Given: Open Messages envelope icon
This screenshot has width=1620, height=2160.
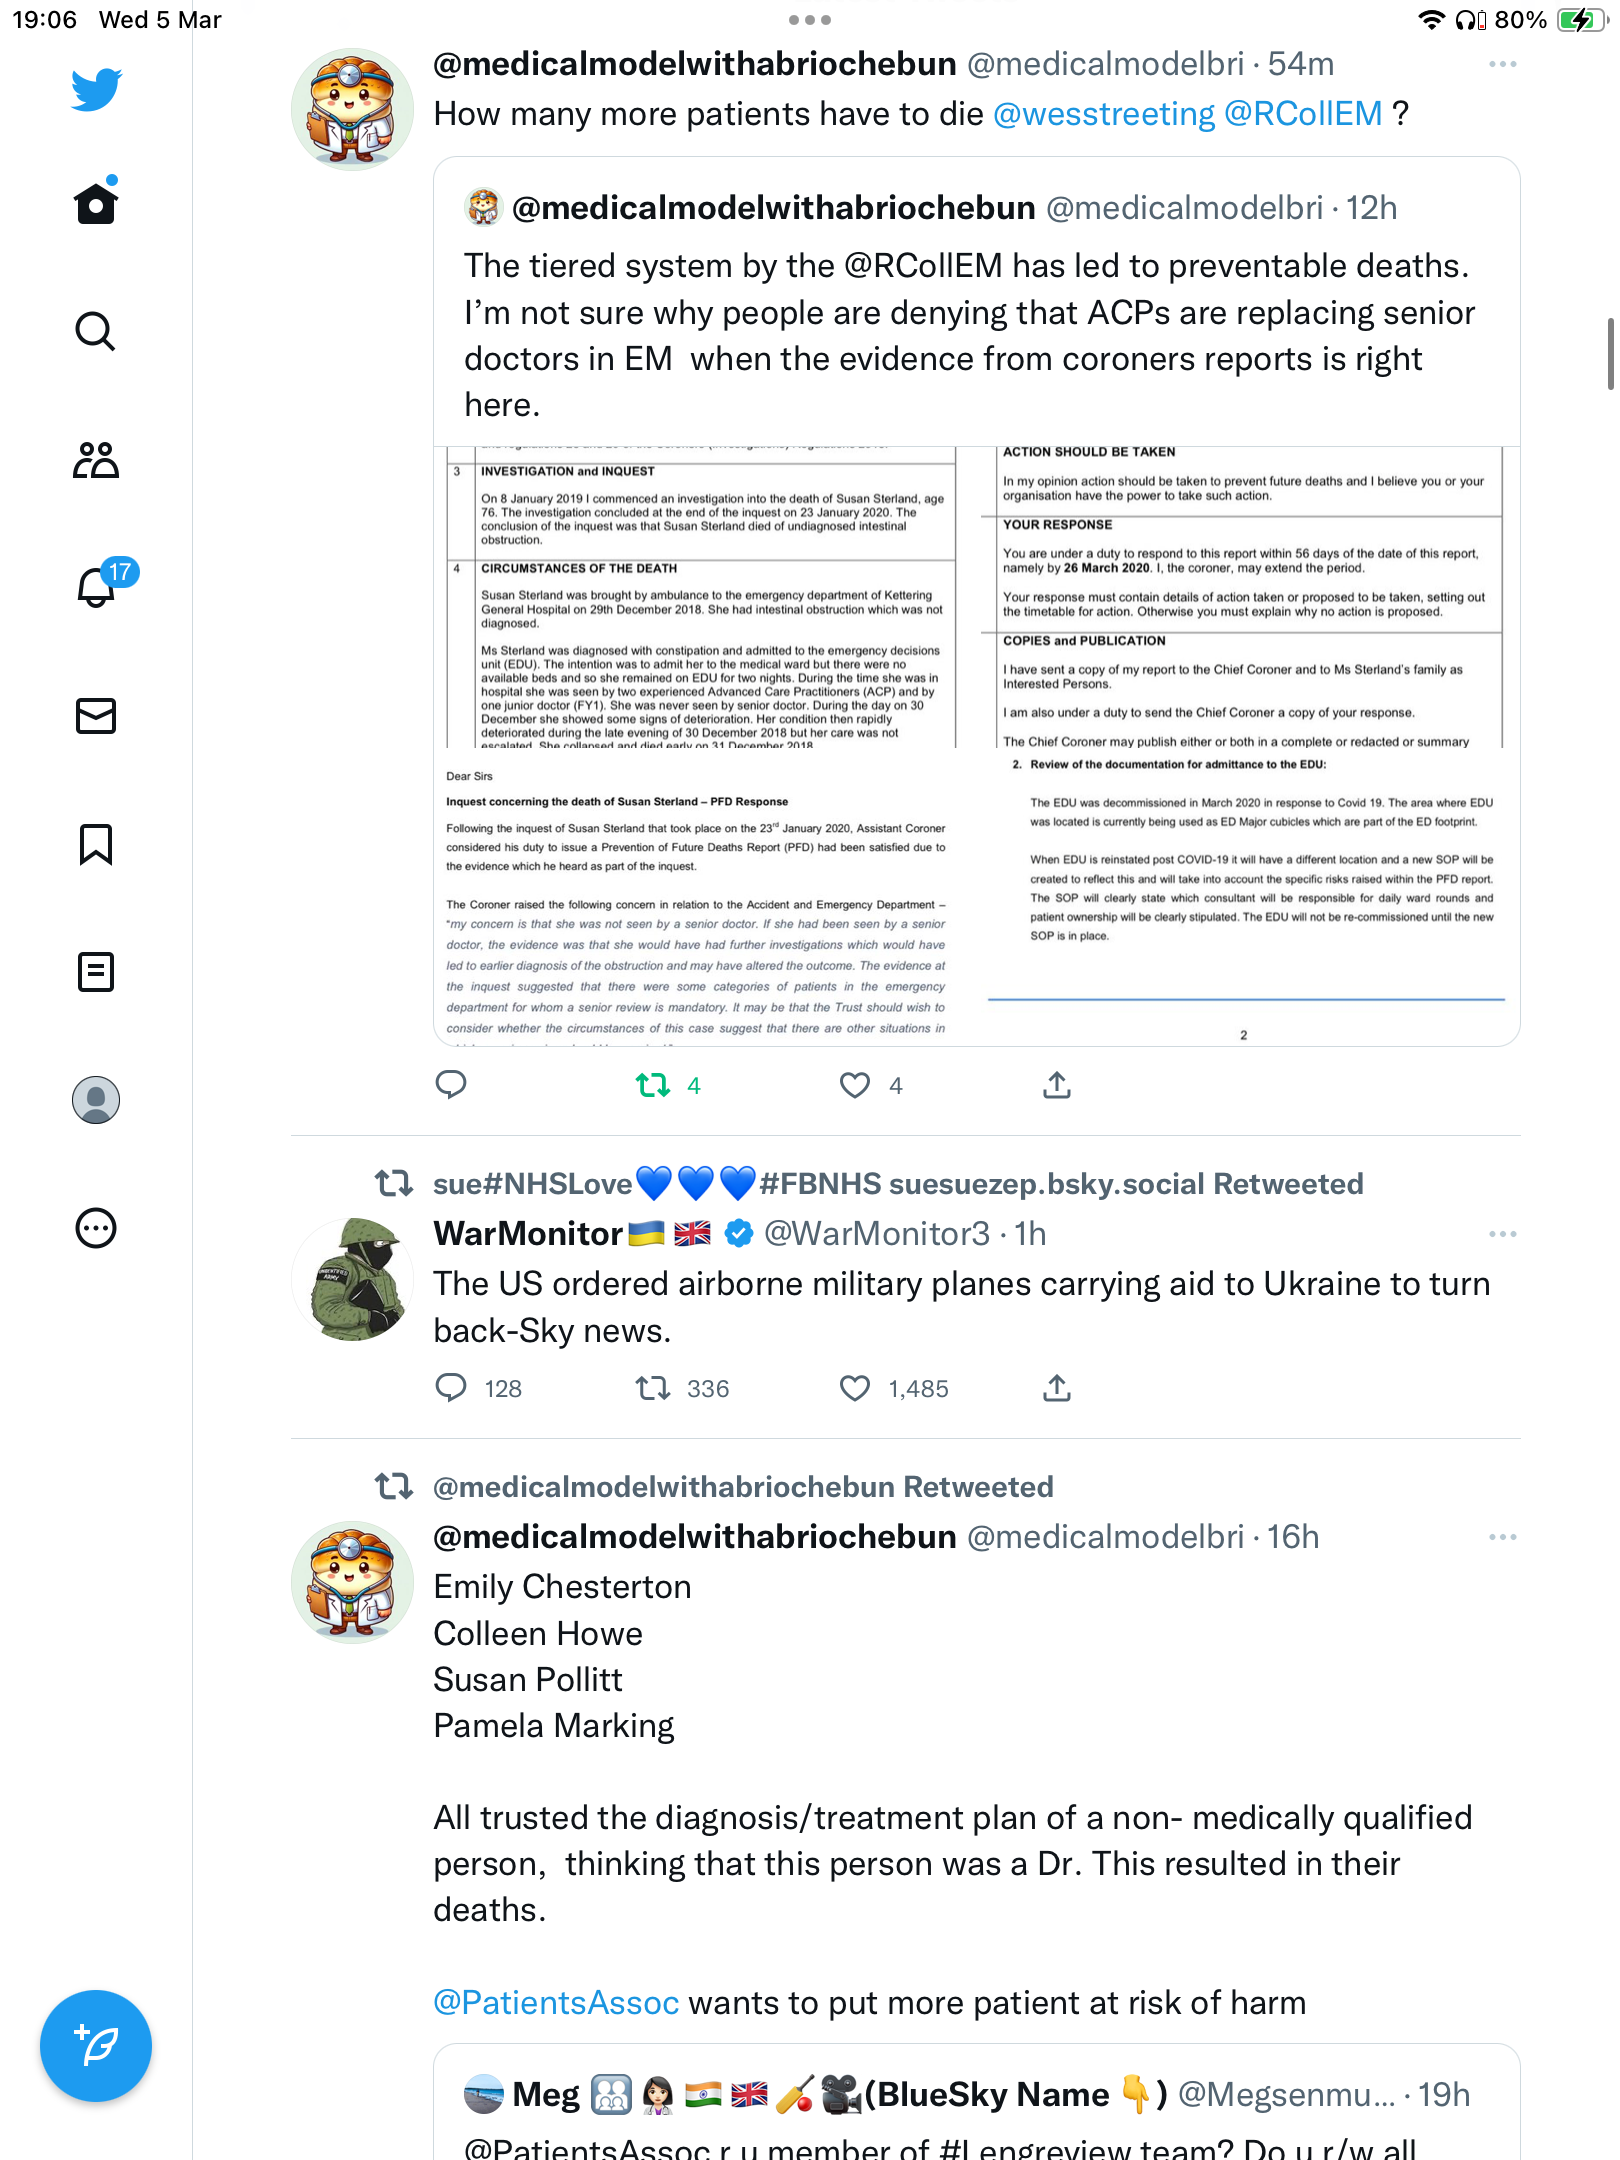Looking at the screenshot, I should click(96, 716).
